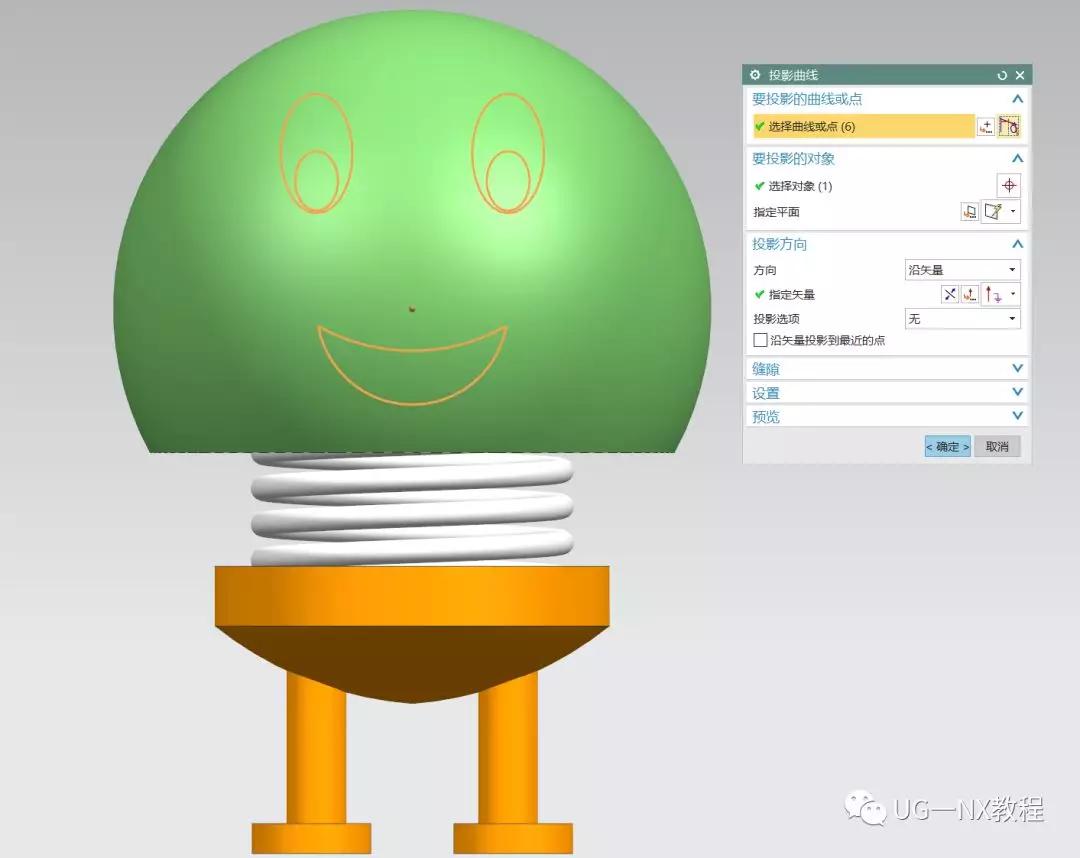
Task: Click the 指定平面 label
Action: click(776, 212)
